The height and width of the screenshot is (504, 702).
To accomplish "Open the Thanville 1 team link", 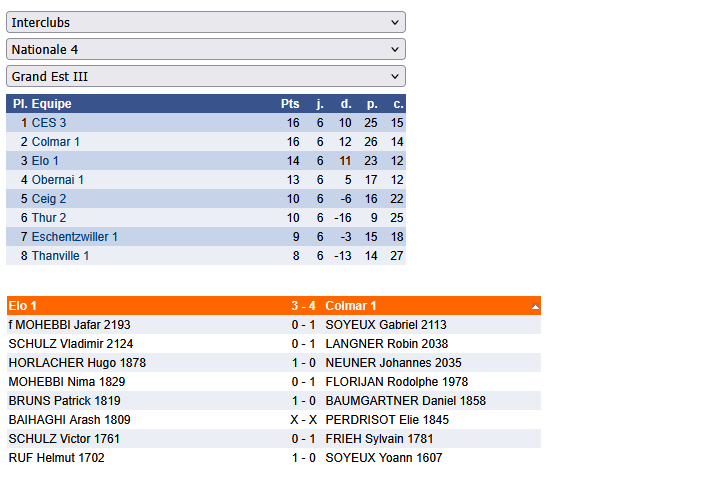I will point(60,256).
